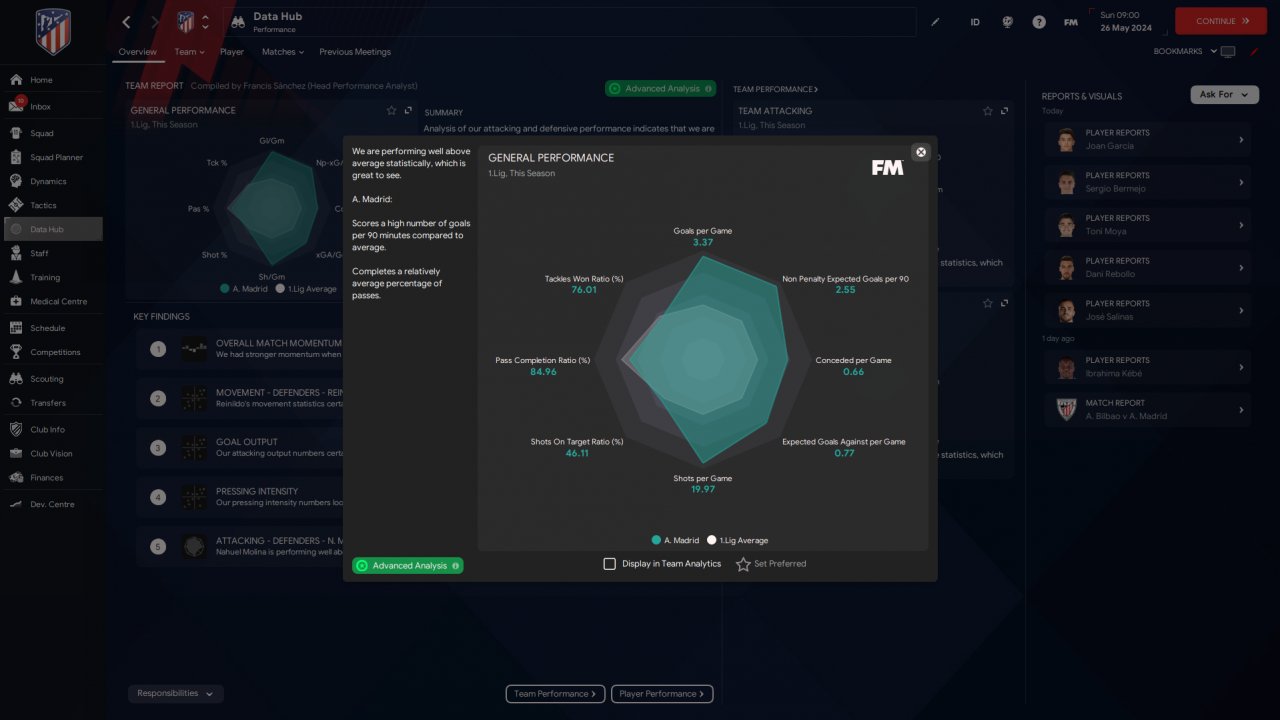The width and height of the screenshot is (1280, 720).
Task: Open the ID button in the top bar
Action: 975,22
